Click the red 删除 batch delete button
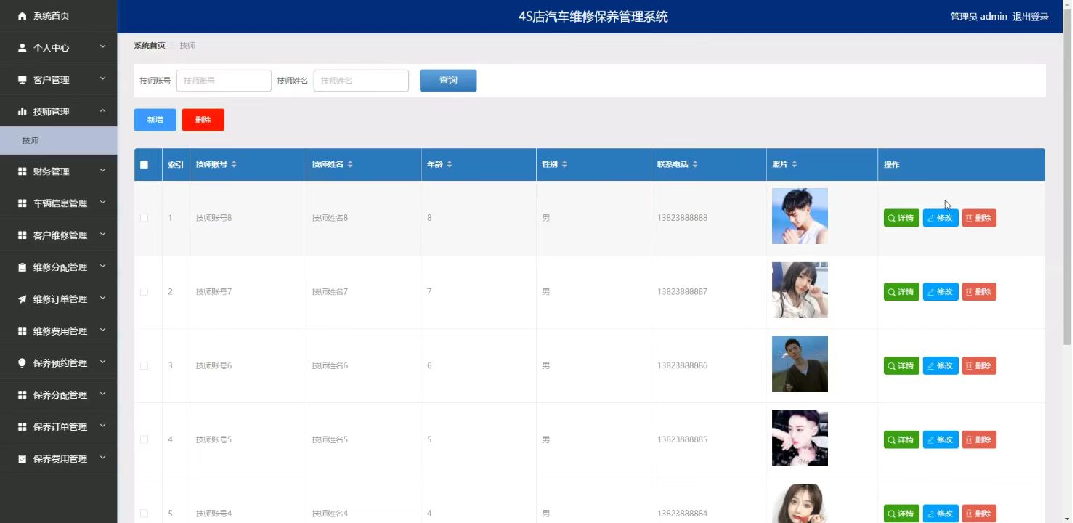1073x523 pixels. (203, 120)
